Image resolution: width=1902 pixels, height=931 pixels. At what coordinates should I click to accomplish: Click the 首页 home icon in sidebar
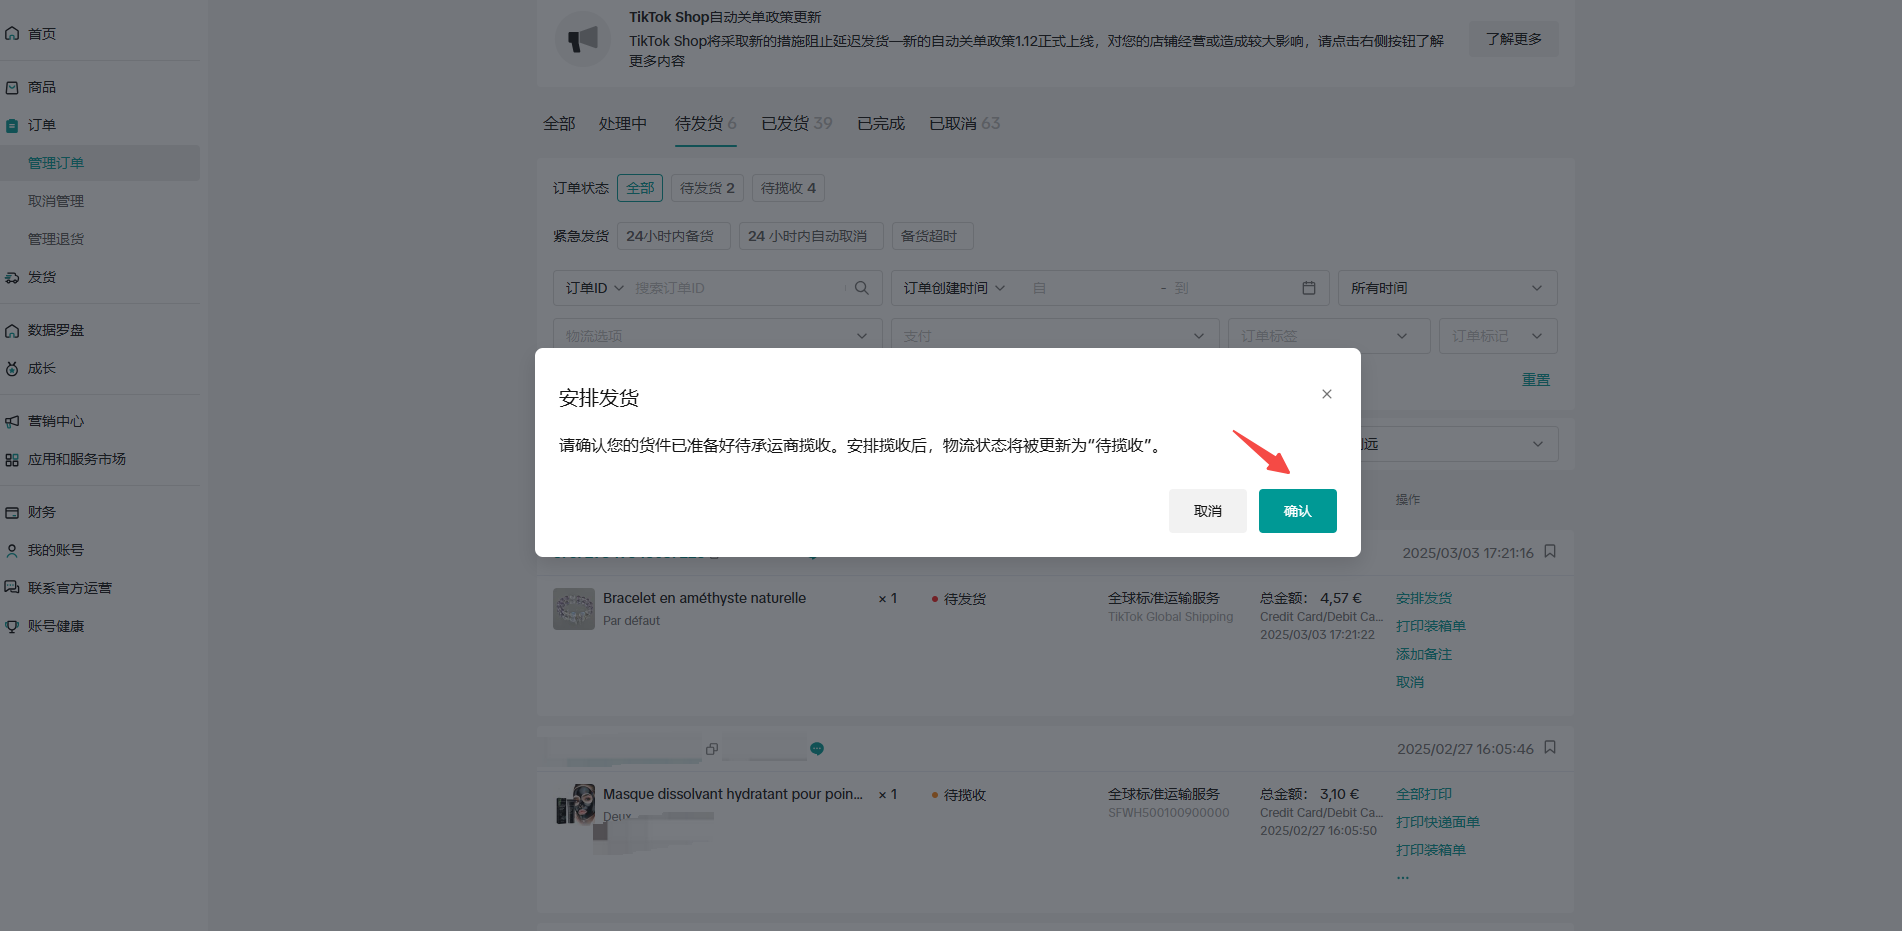pos(12,34)
